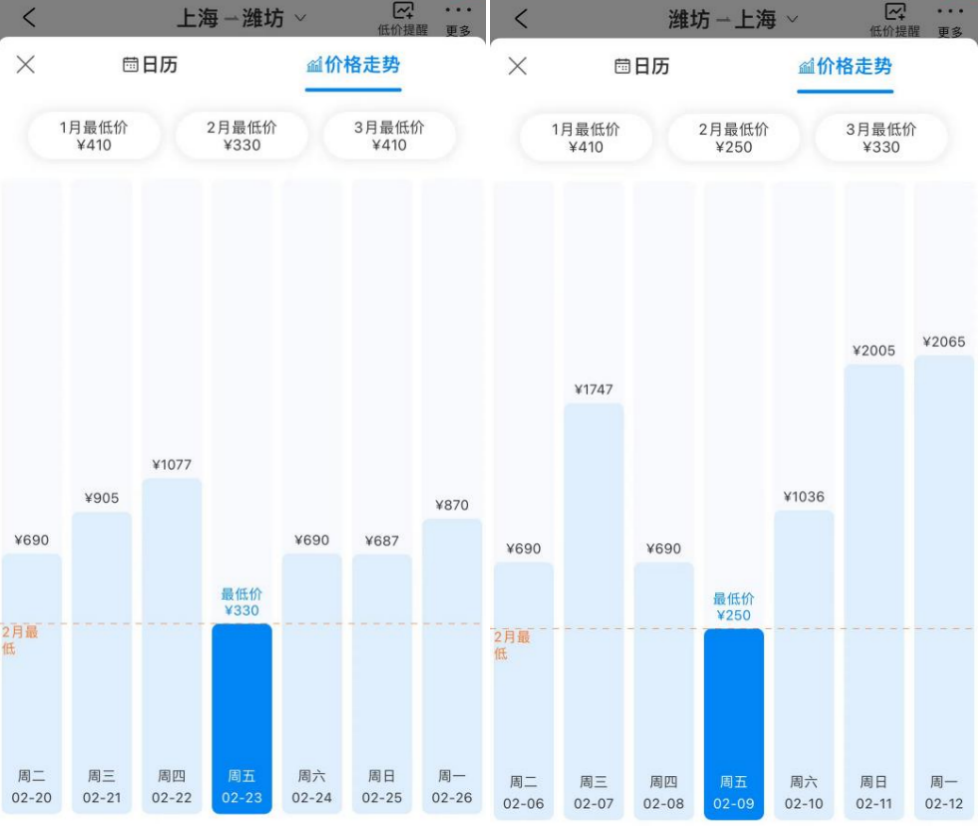The height and width of the screenshot is (826, 980).
Task: Tap 2月最低价 ¥330 button
Action: [241, 136]
